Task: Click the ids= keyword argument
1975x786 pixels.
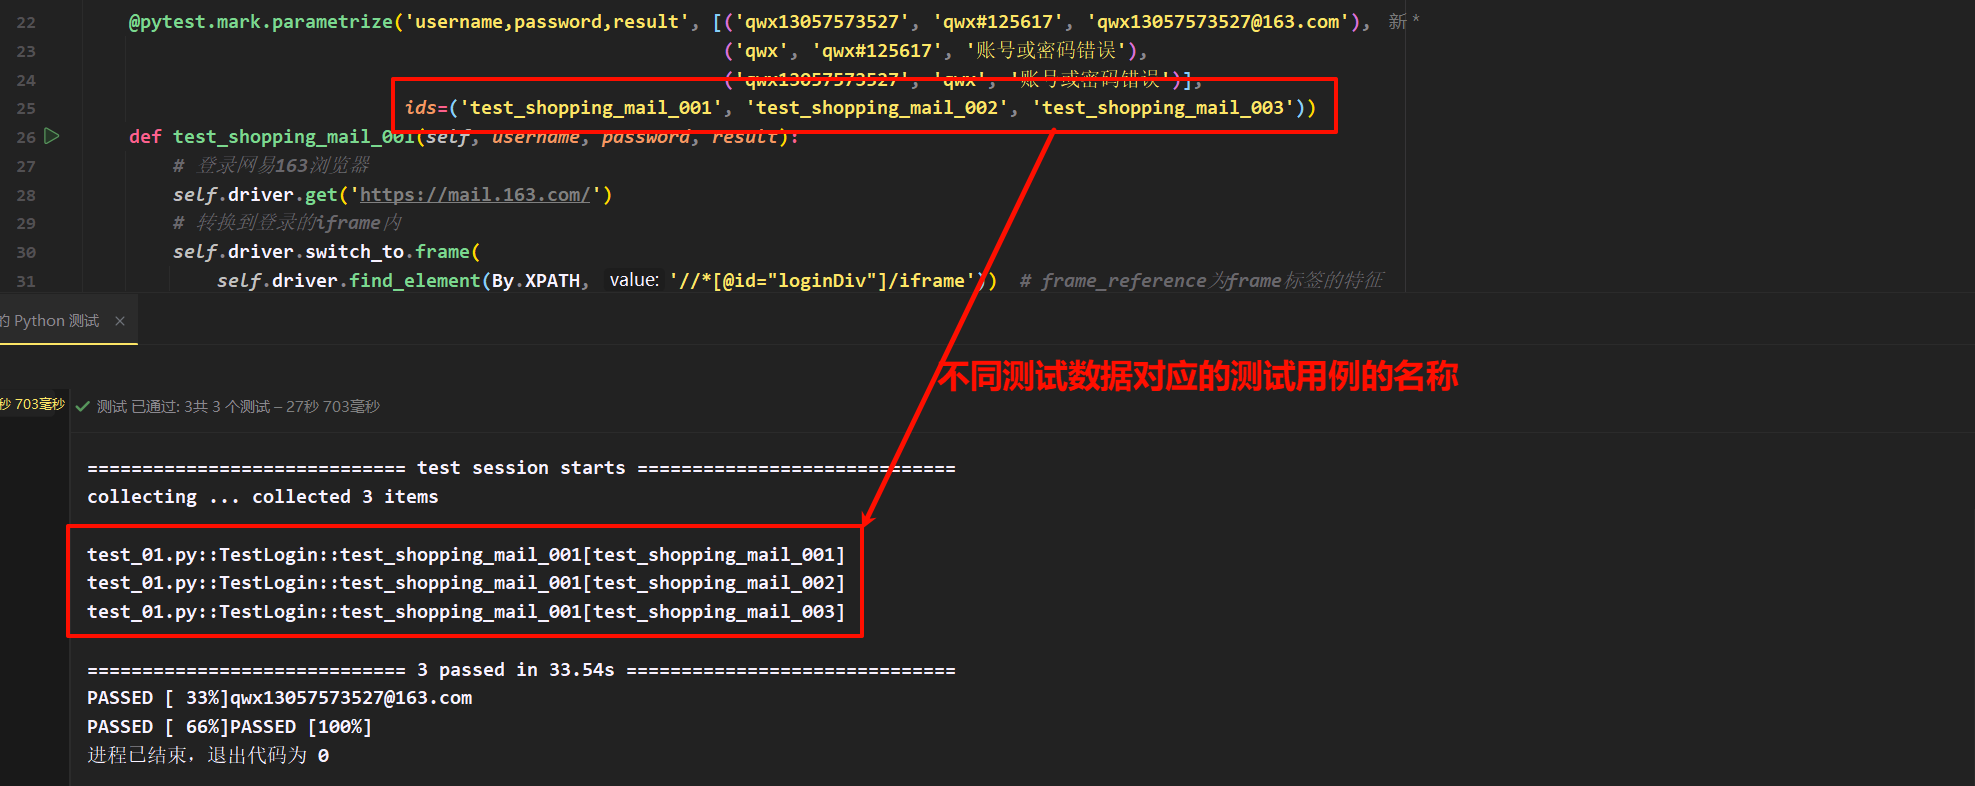Action: [x=427, y=108]
